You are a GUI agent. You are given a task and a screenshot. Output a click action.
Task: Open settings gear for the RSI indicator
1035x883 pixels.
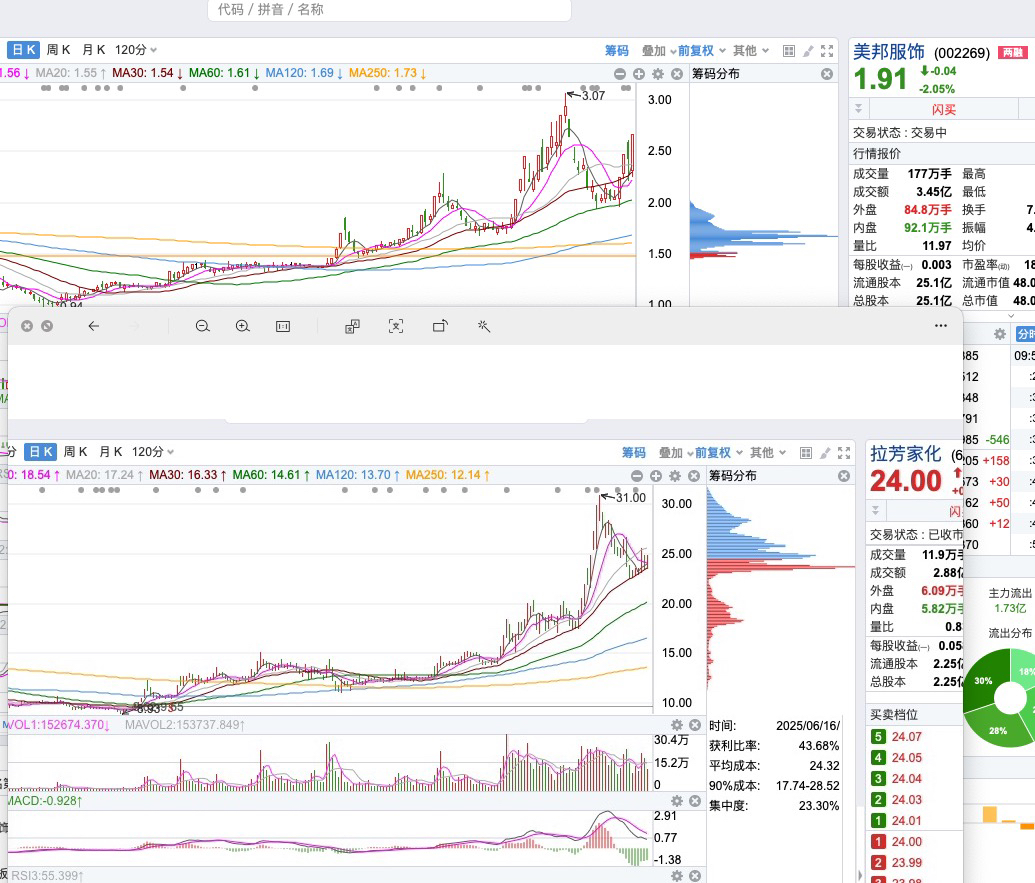click(677, 876)
